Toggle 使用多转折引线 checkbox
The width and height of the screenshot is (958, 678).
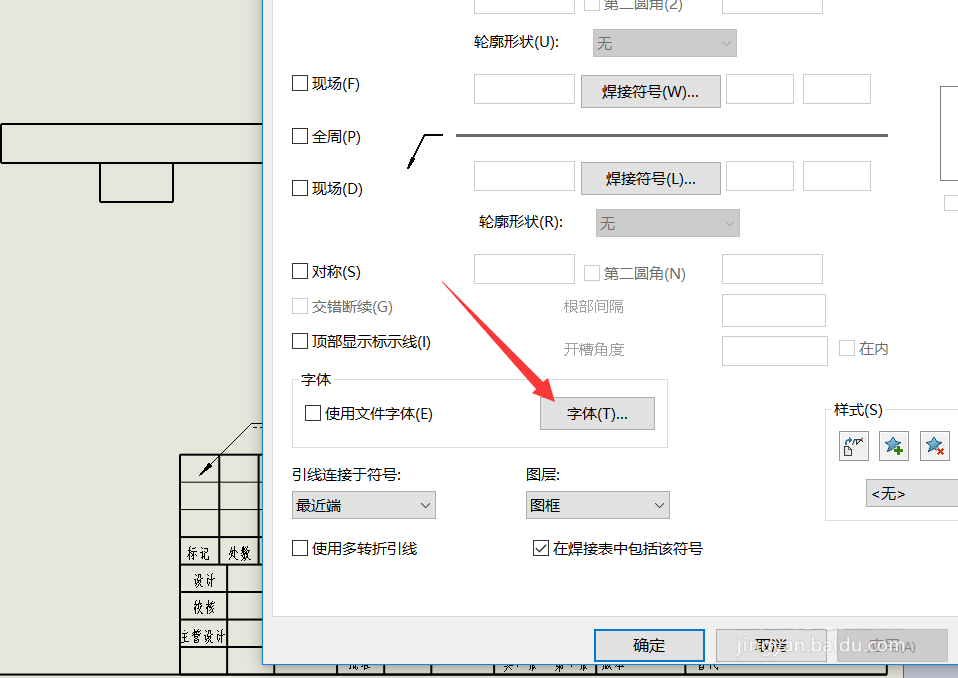[299, 549]
